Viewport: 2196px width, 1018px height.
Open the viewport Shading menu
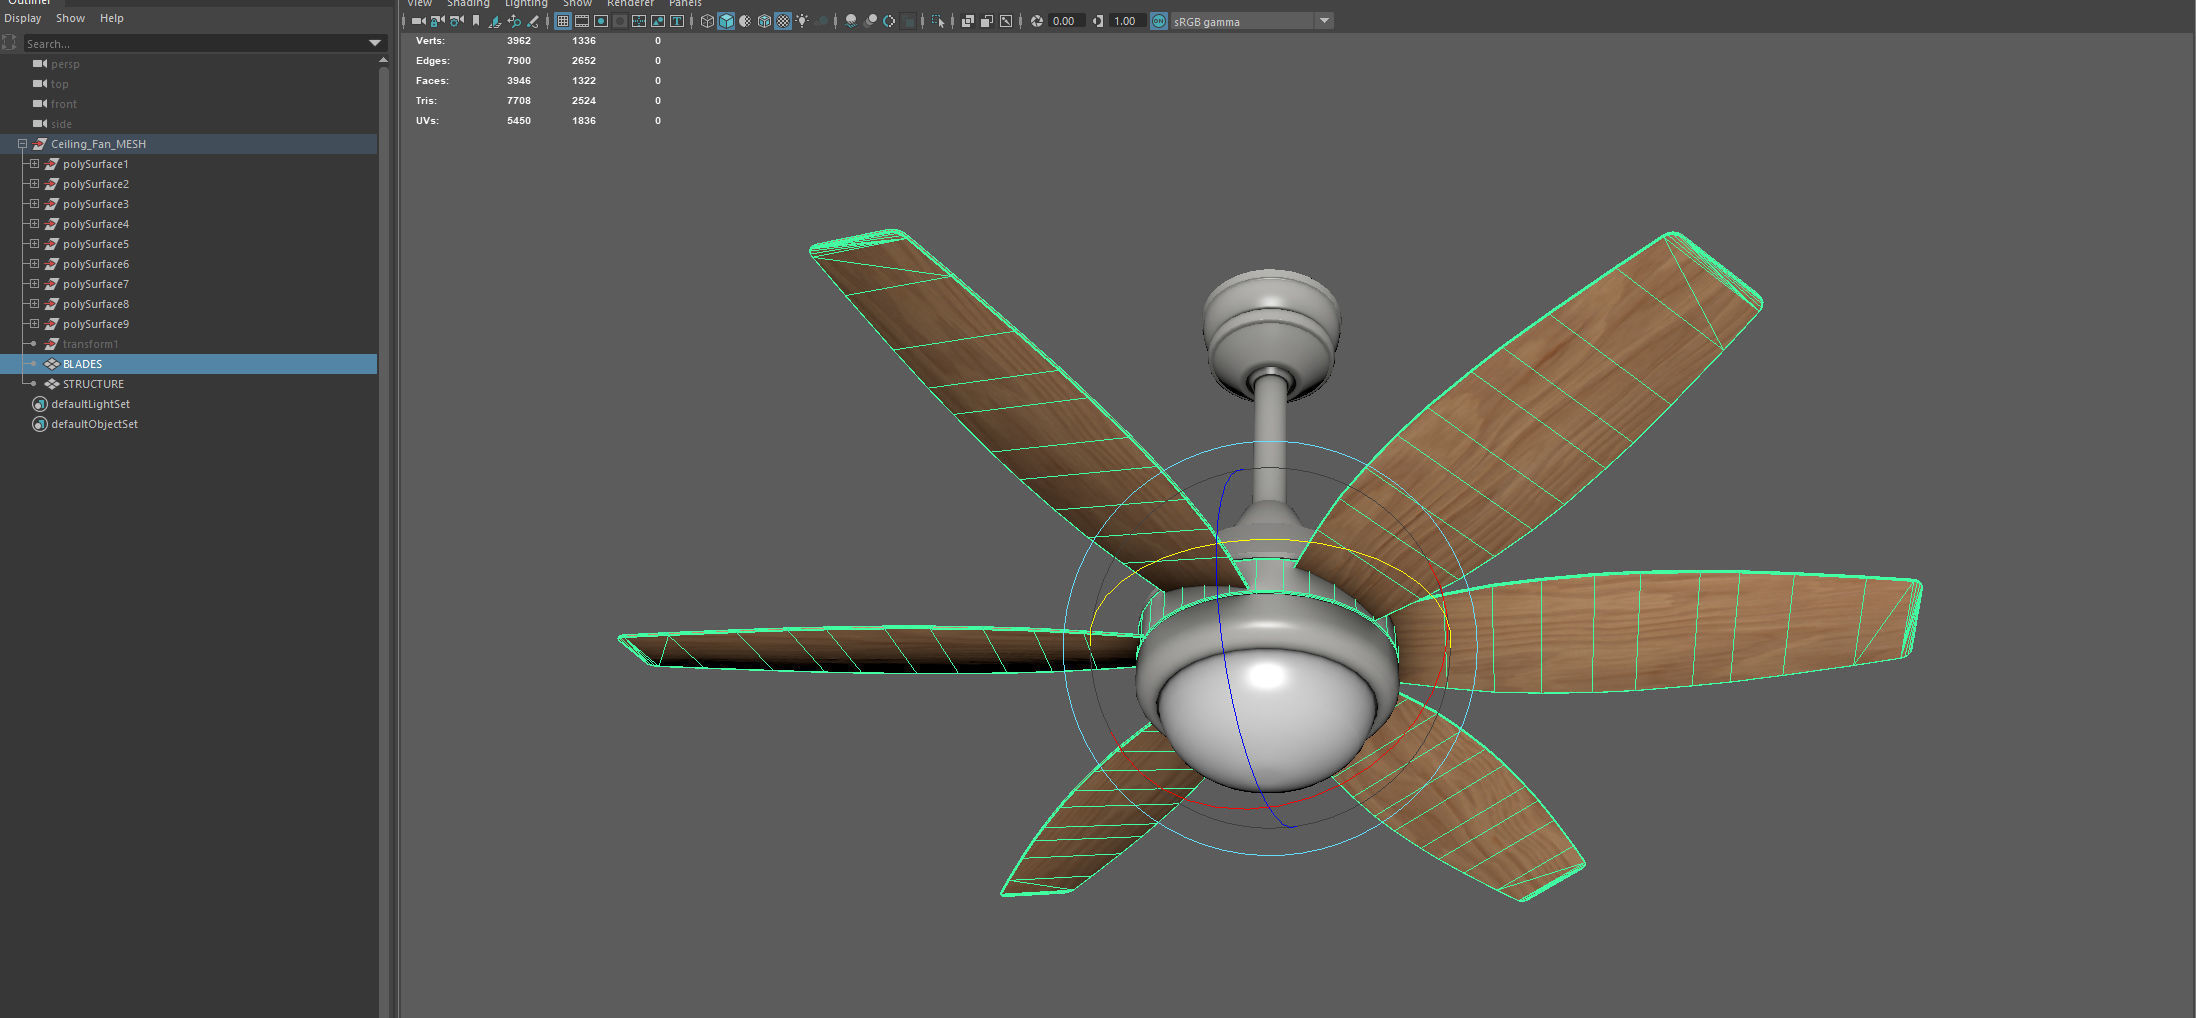[468, 4]
